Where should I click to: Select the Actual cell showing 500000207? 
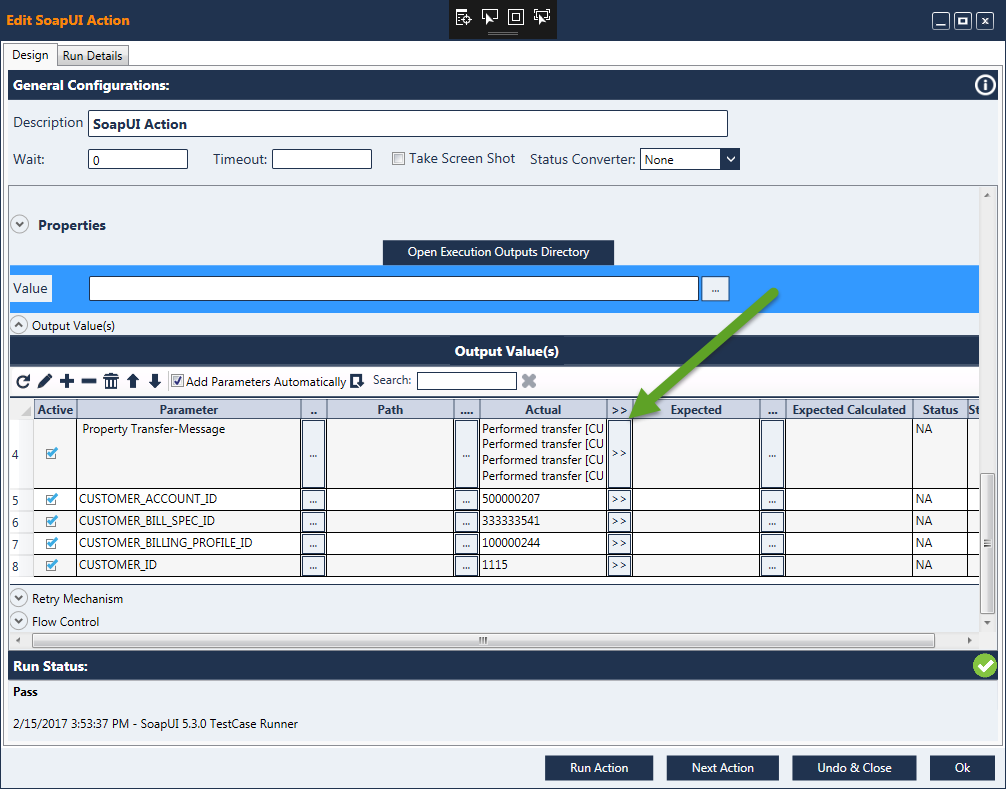(x=543, y=499)
